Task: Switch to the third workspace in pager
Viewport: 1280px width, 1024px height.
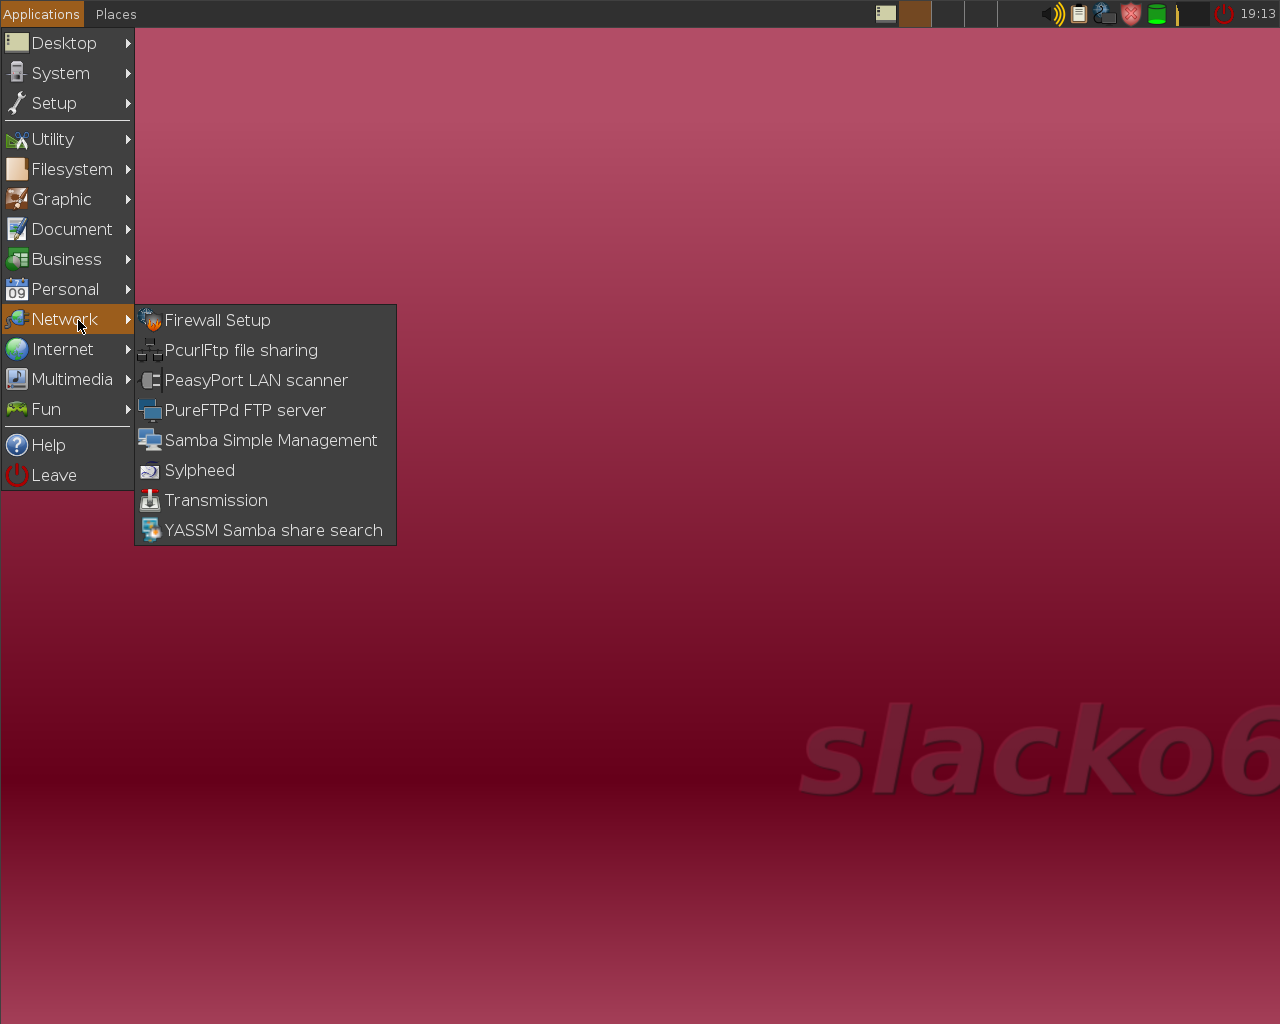Action: coord(981,14)
